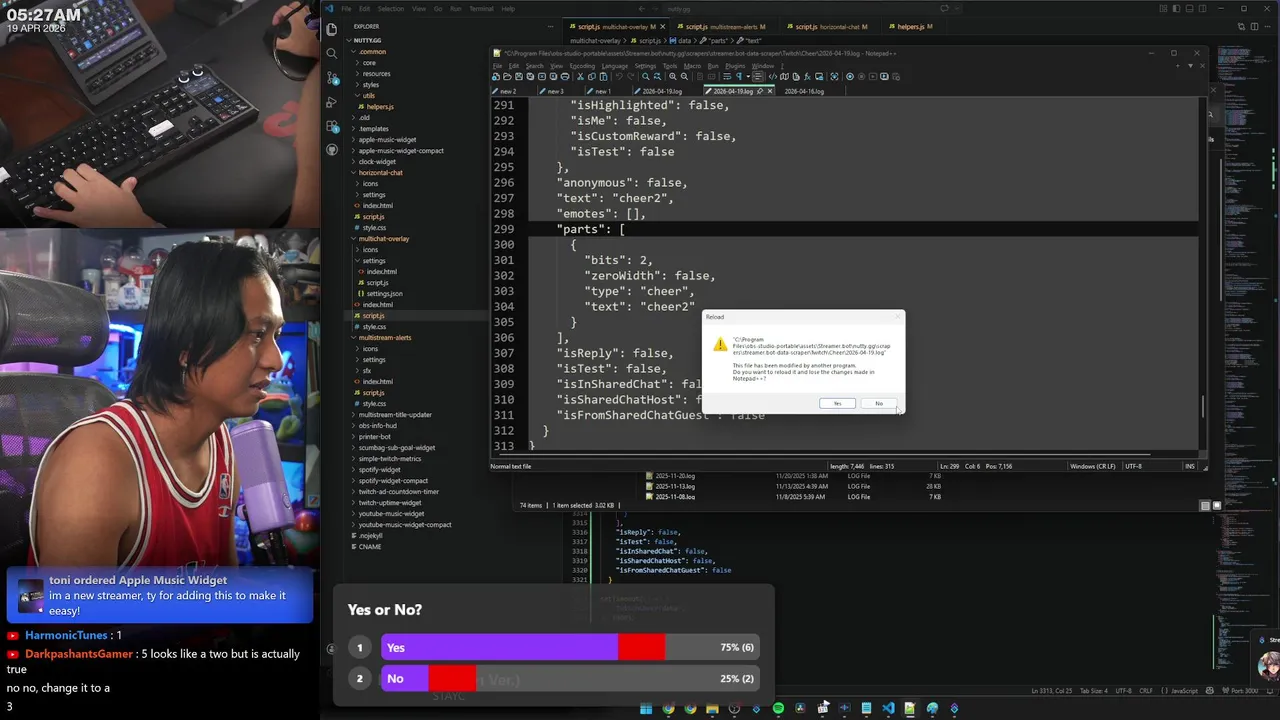1280x720 pixels.
Task: Click Notepad++ Cut scissors toolbar icon
Action: tap(580, 77)
